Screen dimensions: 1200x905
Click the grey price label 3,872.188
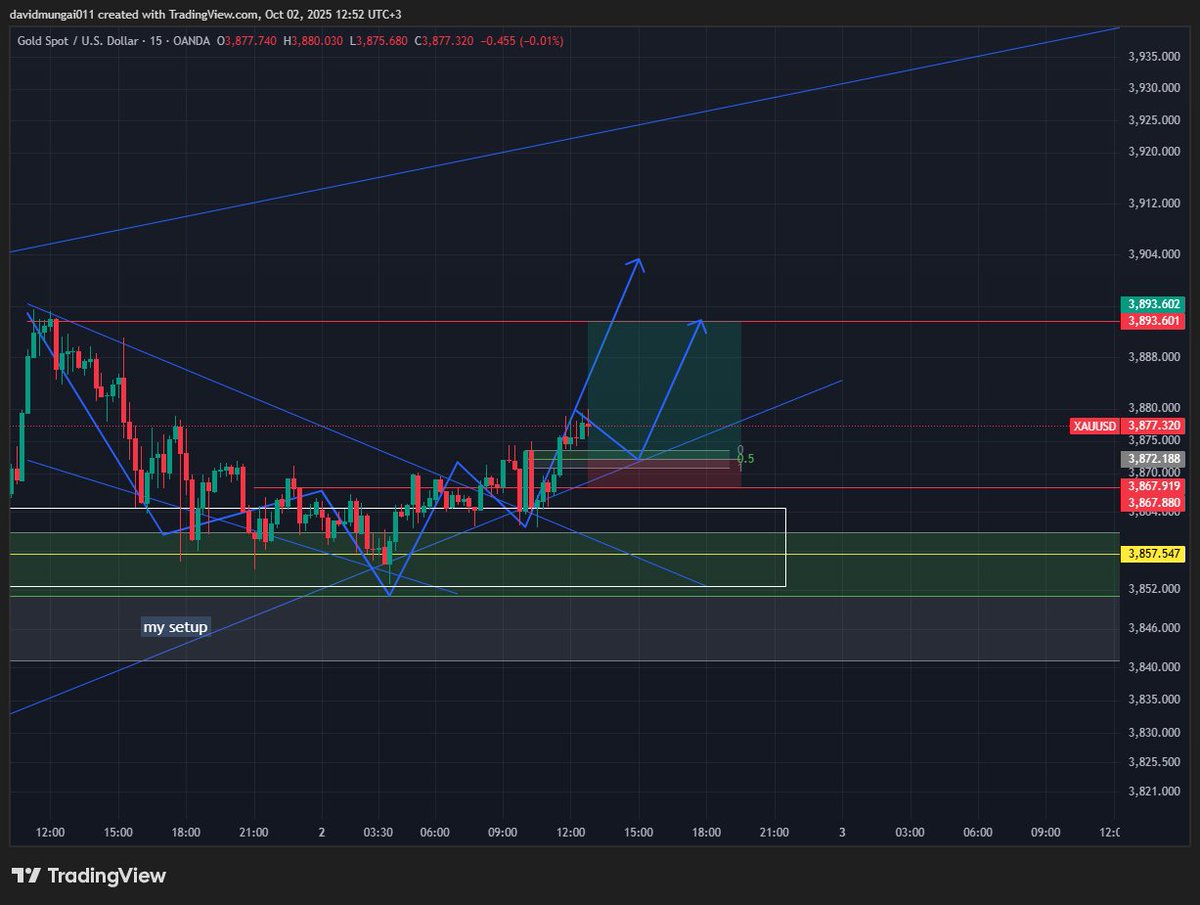tap(1153, 458)
